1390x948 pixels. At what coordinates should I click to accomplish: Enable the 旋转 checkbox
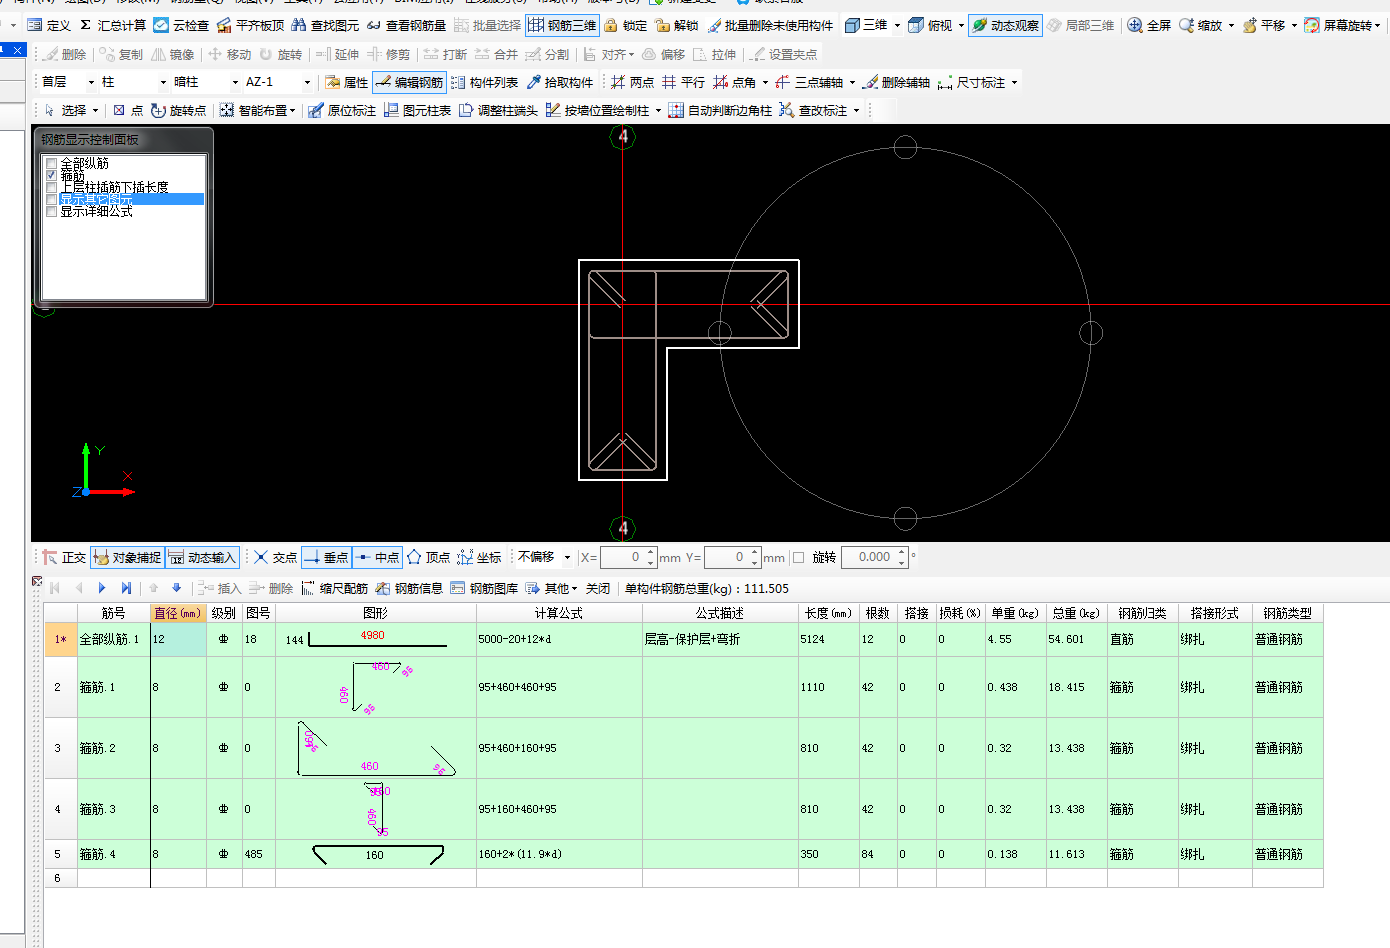[x=798, y=557]
